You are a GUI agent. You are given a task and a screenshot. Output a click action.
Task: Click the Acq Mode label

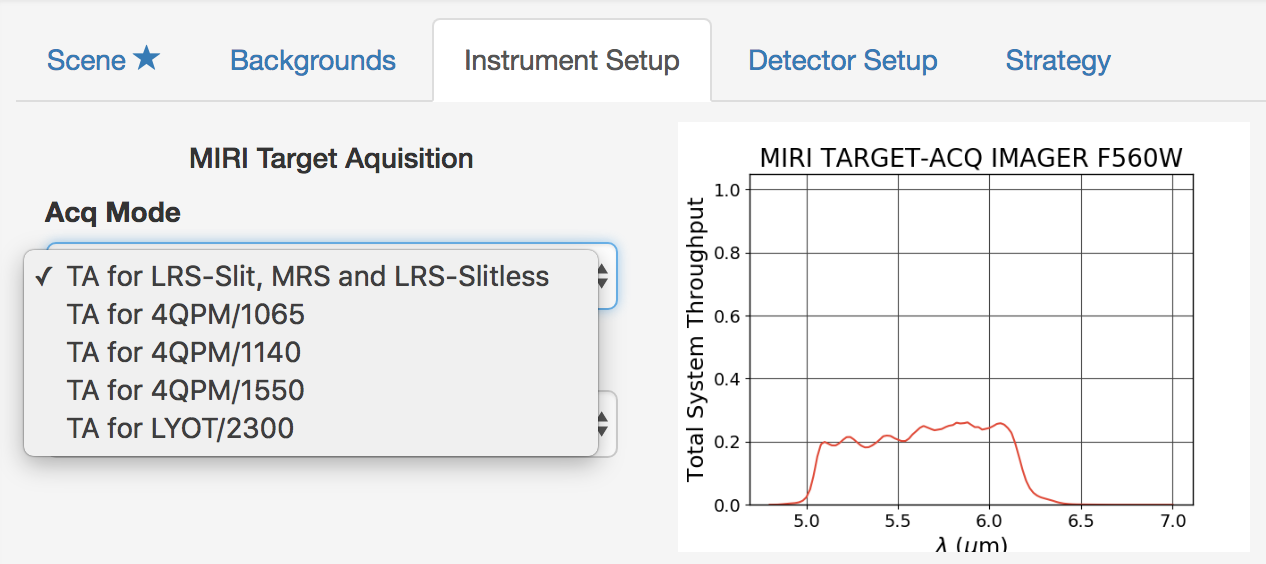[113, 212]
